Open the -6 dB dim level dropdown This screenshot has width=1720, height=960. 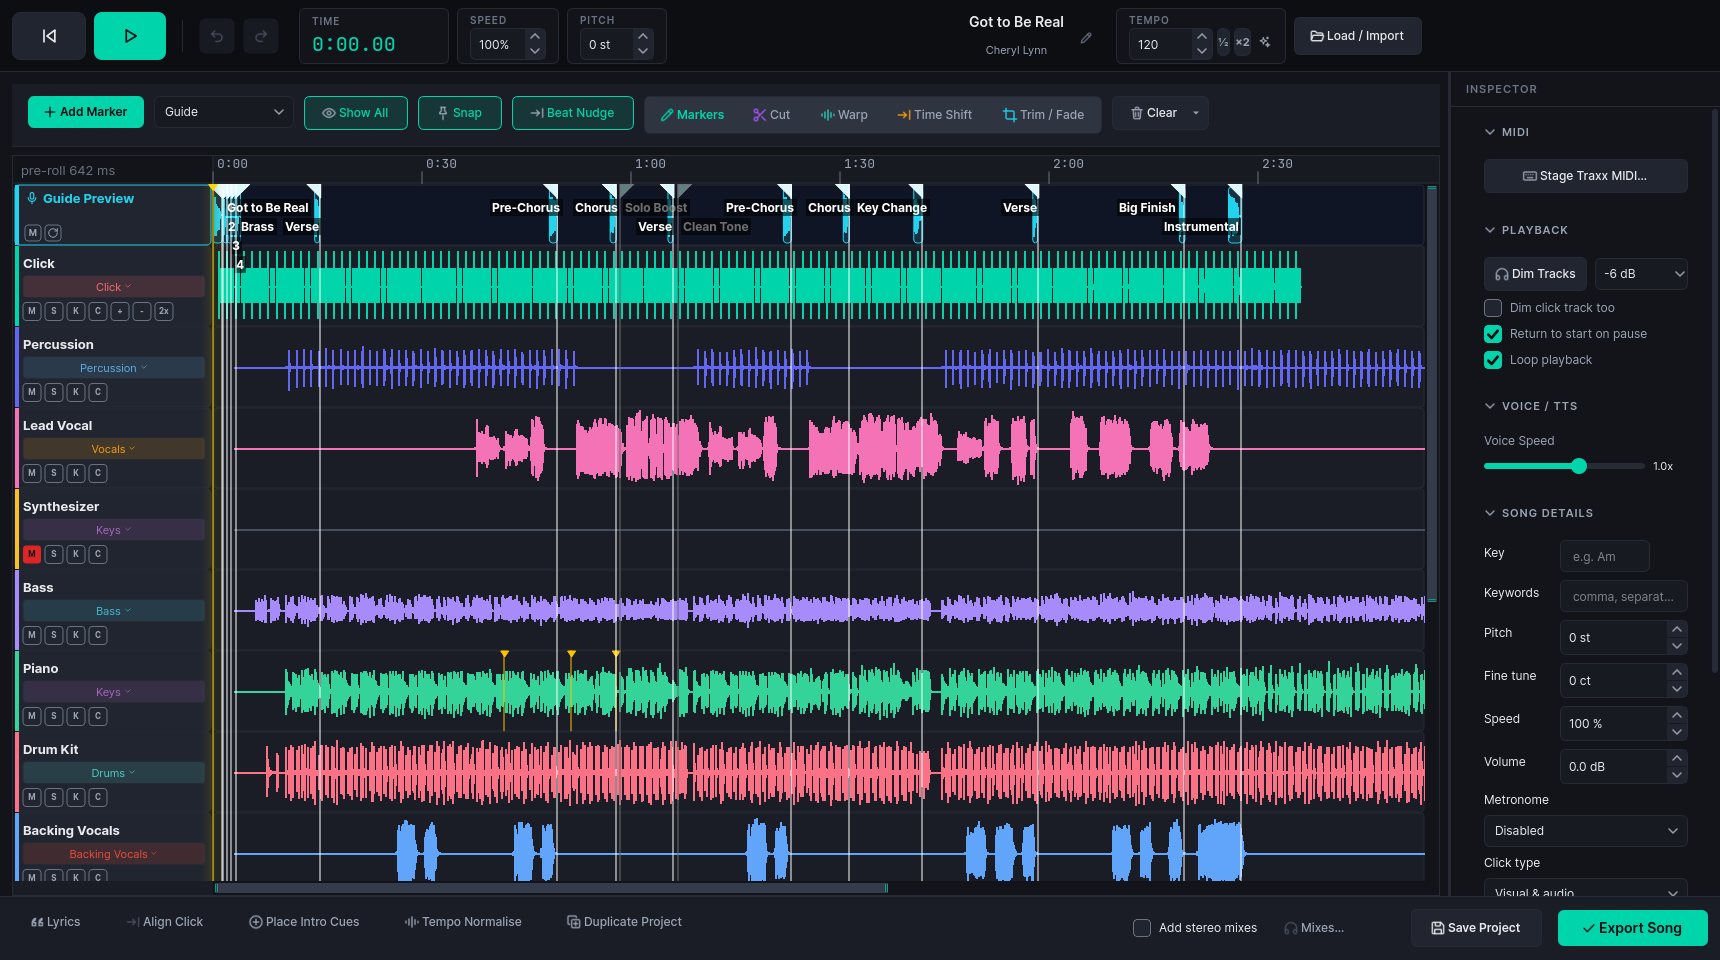(1641, 274)
